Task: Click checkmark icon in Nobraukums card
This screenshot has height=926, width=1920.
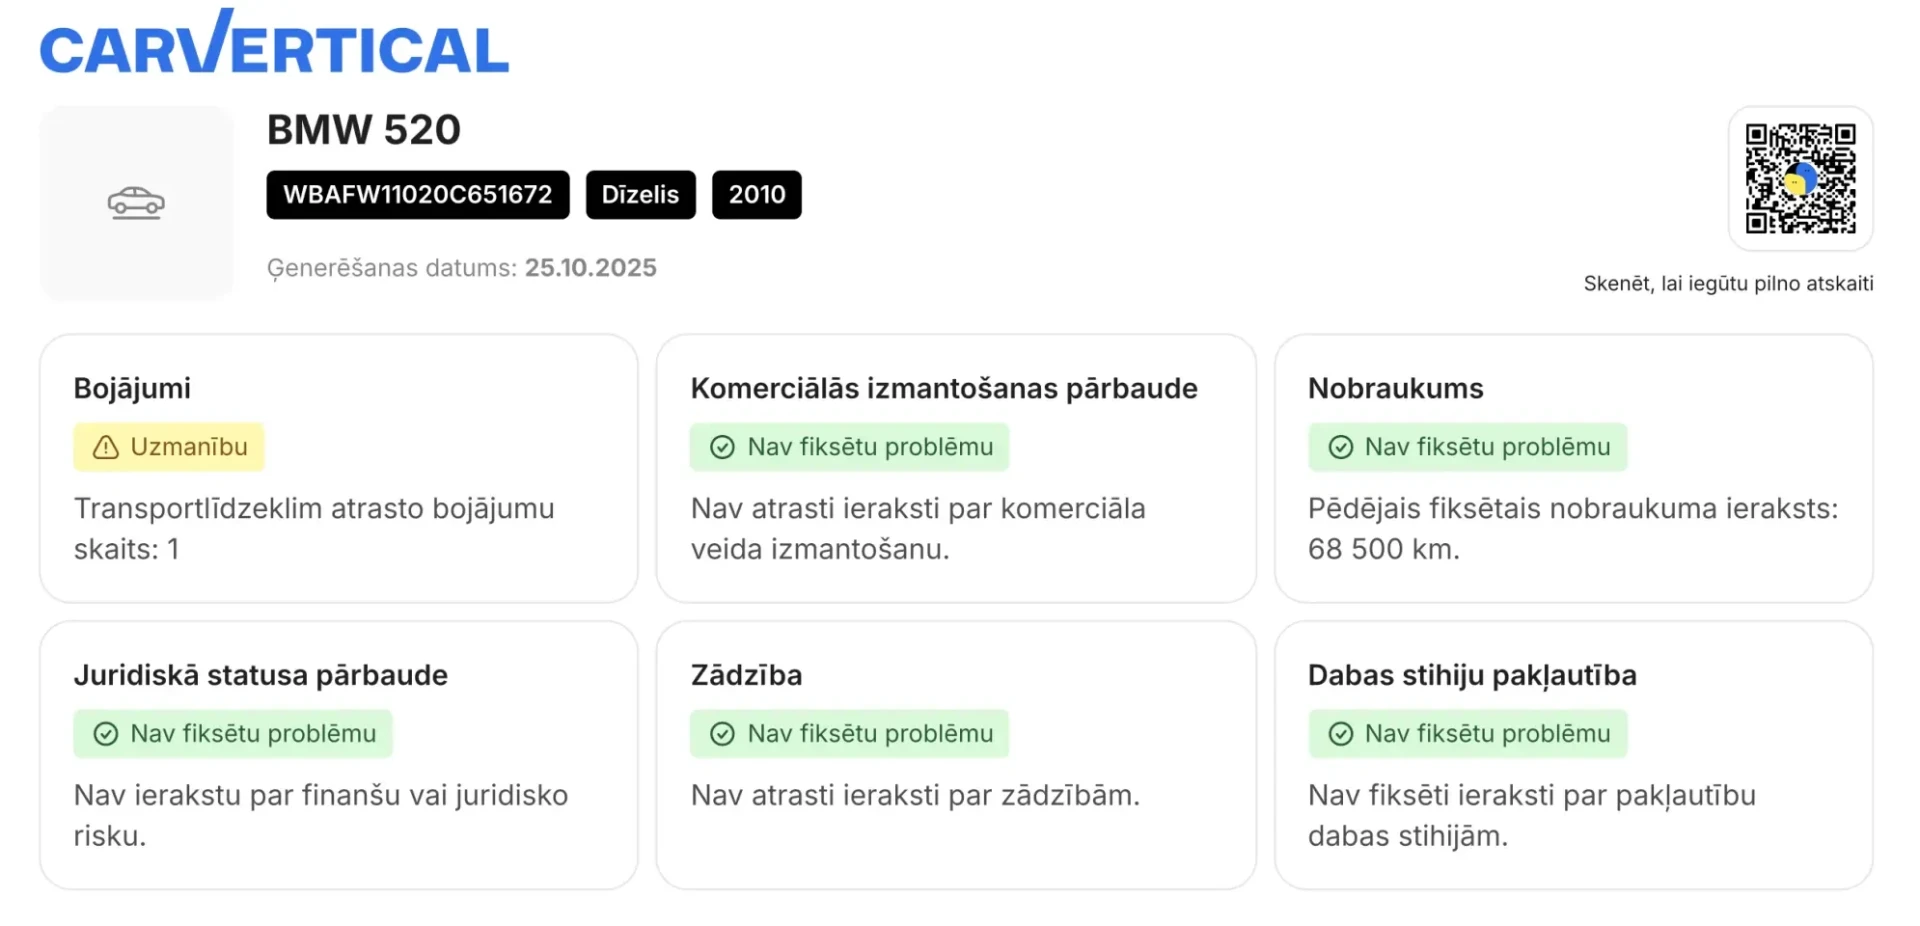Action: pos(1340,447)
